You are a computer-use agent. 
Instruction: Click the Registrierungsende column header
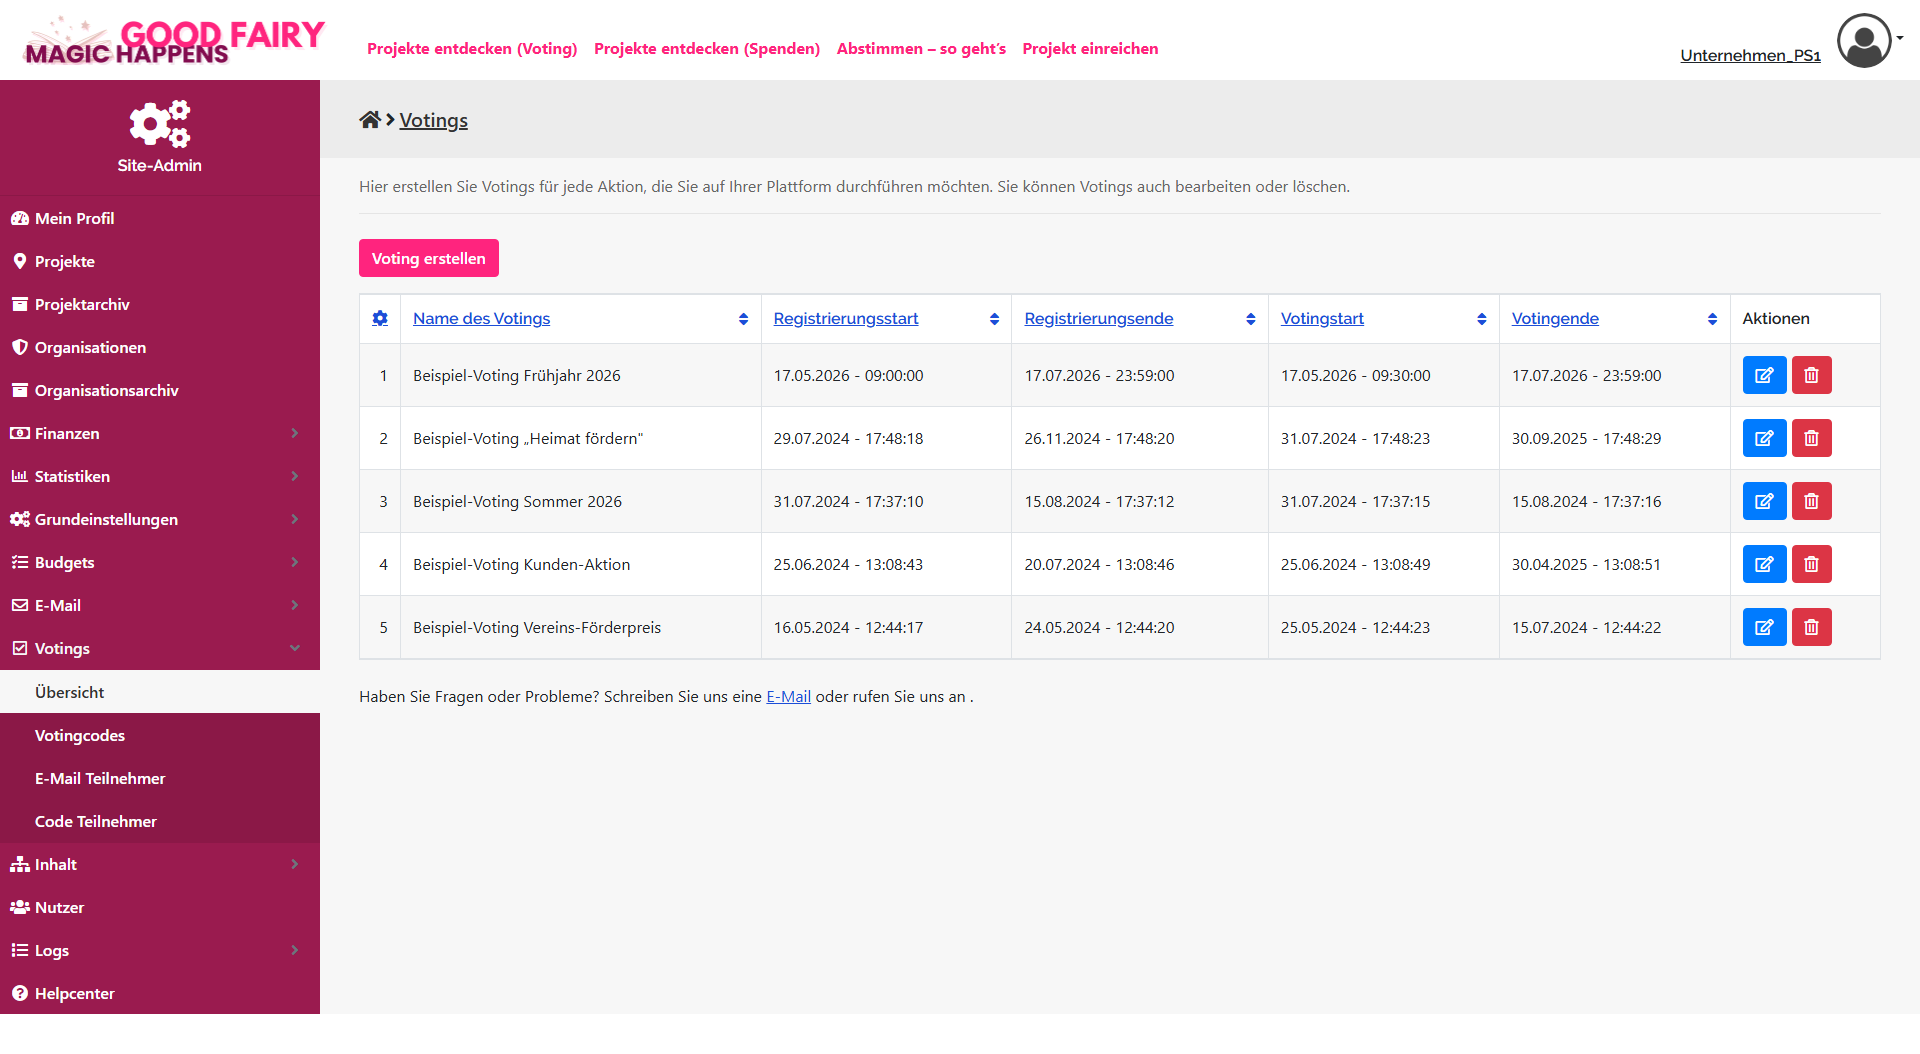pos(1098,318)
